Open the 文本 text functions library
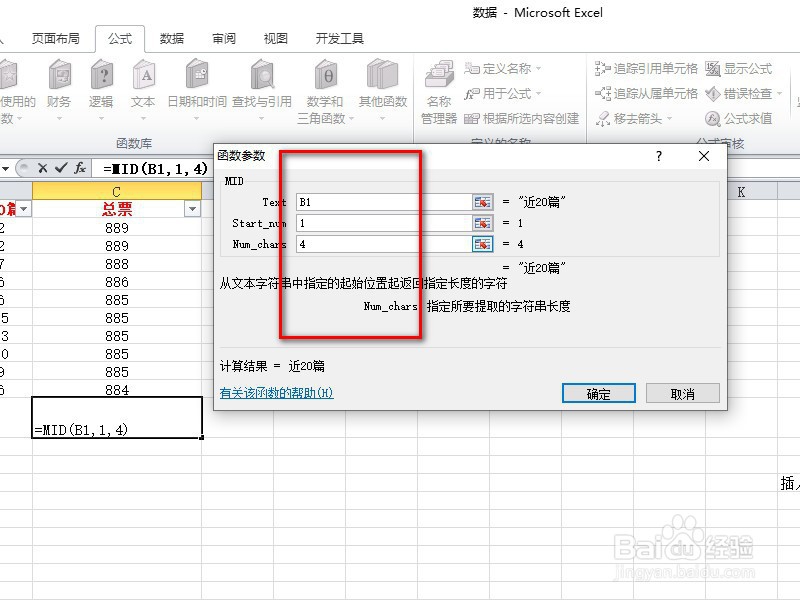The image size is (800, 600). coord(143,89)
